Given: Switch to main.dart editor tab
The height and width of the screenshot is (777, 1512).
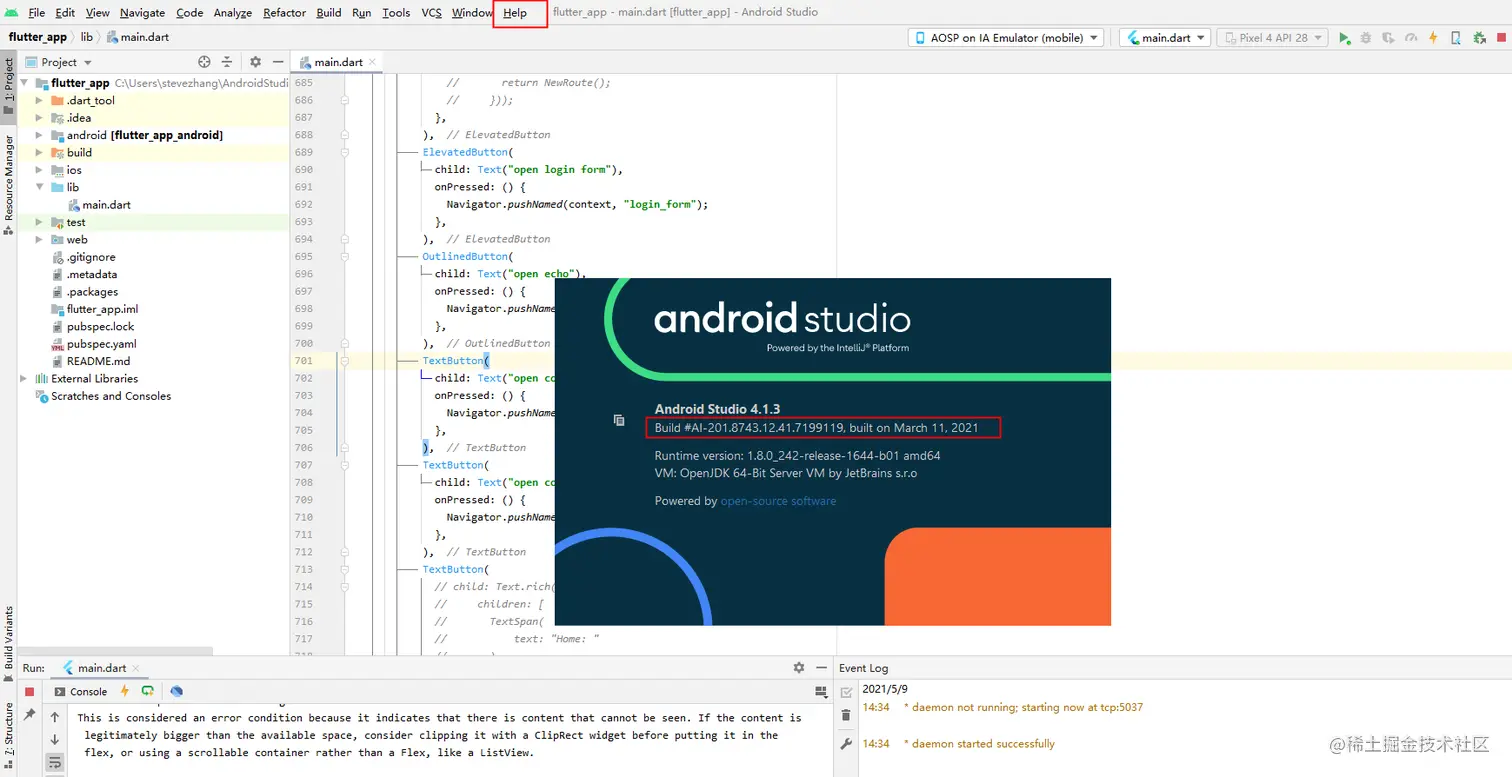Looking at the screenshot, I should click(x=338, y=62).
